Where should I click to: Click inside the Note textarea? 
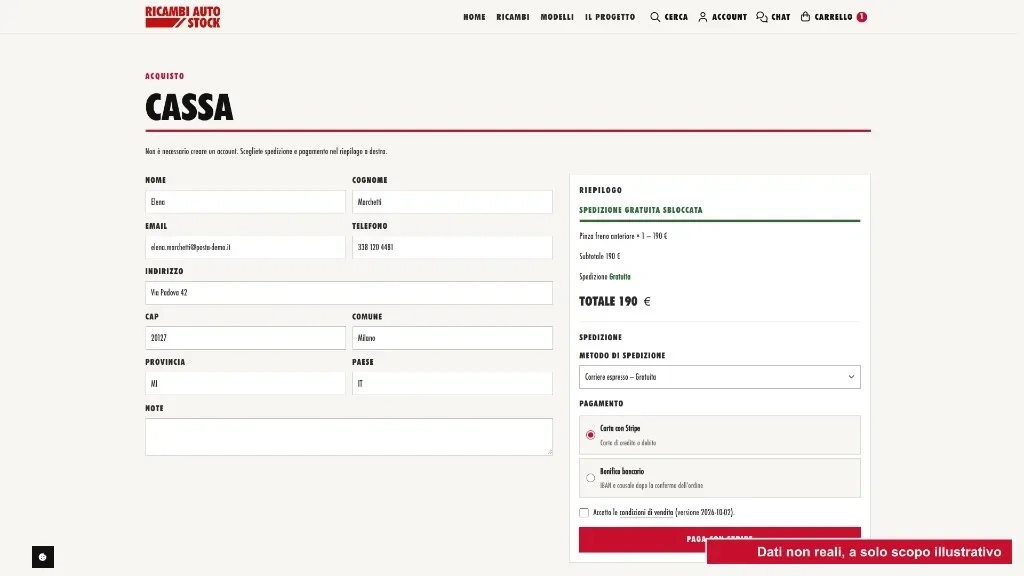(349, 436)
